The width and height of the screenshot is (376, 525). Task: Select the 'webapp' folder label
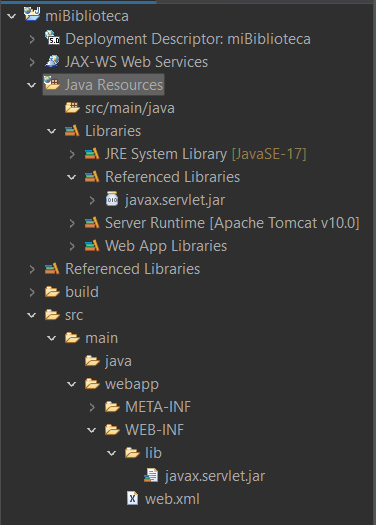pyautogui.click(x=132, y=384)
